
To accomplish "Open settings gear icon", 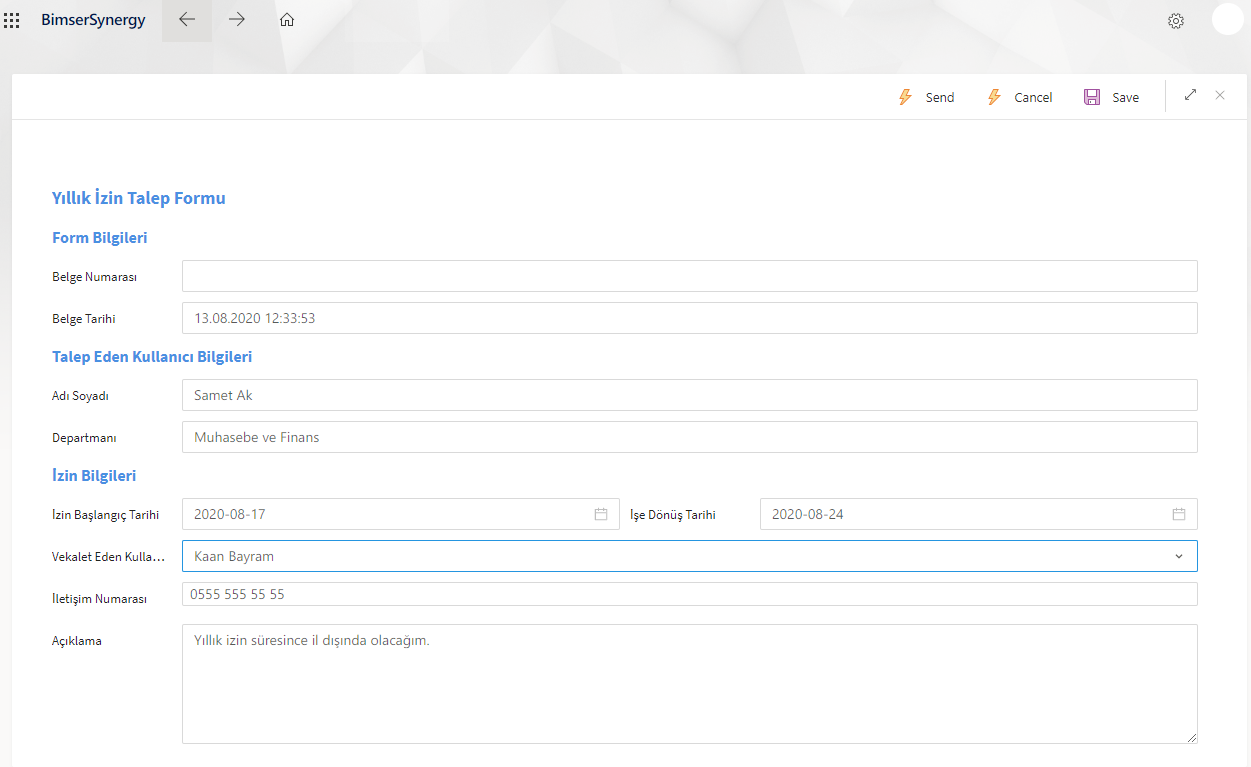I will 1176,21.
